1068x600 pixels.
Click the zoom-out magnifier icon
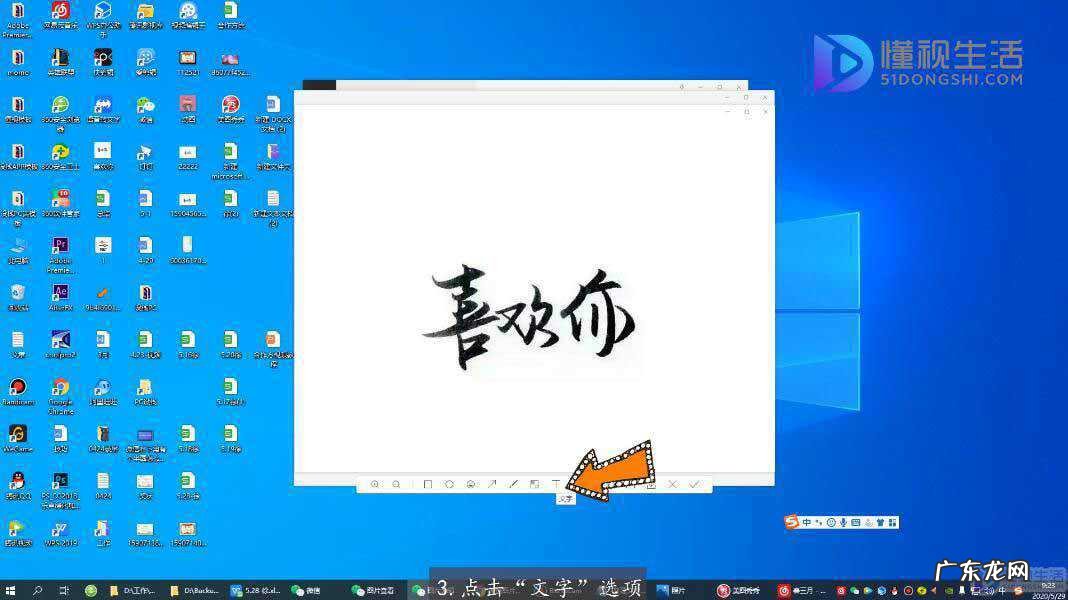pos(397,484)
